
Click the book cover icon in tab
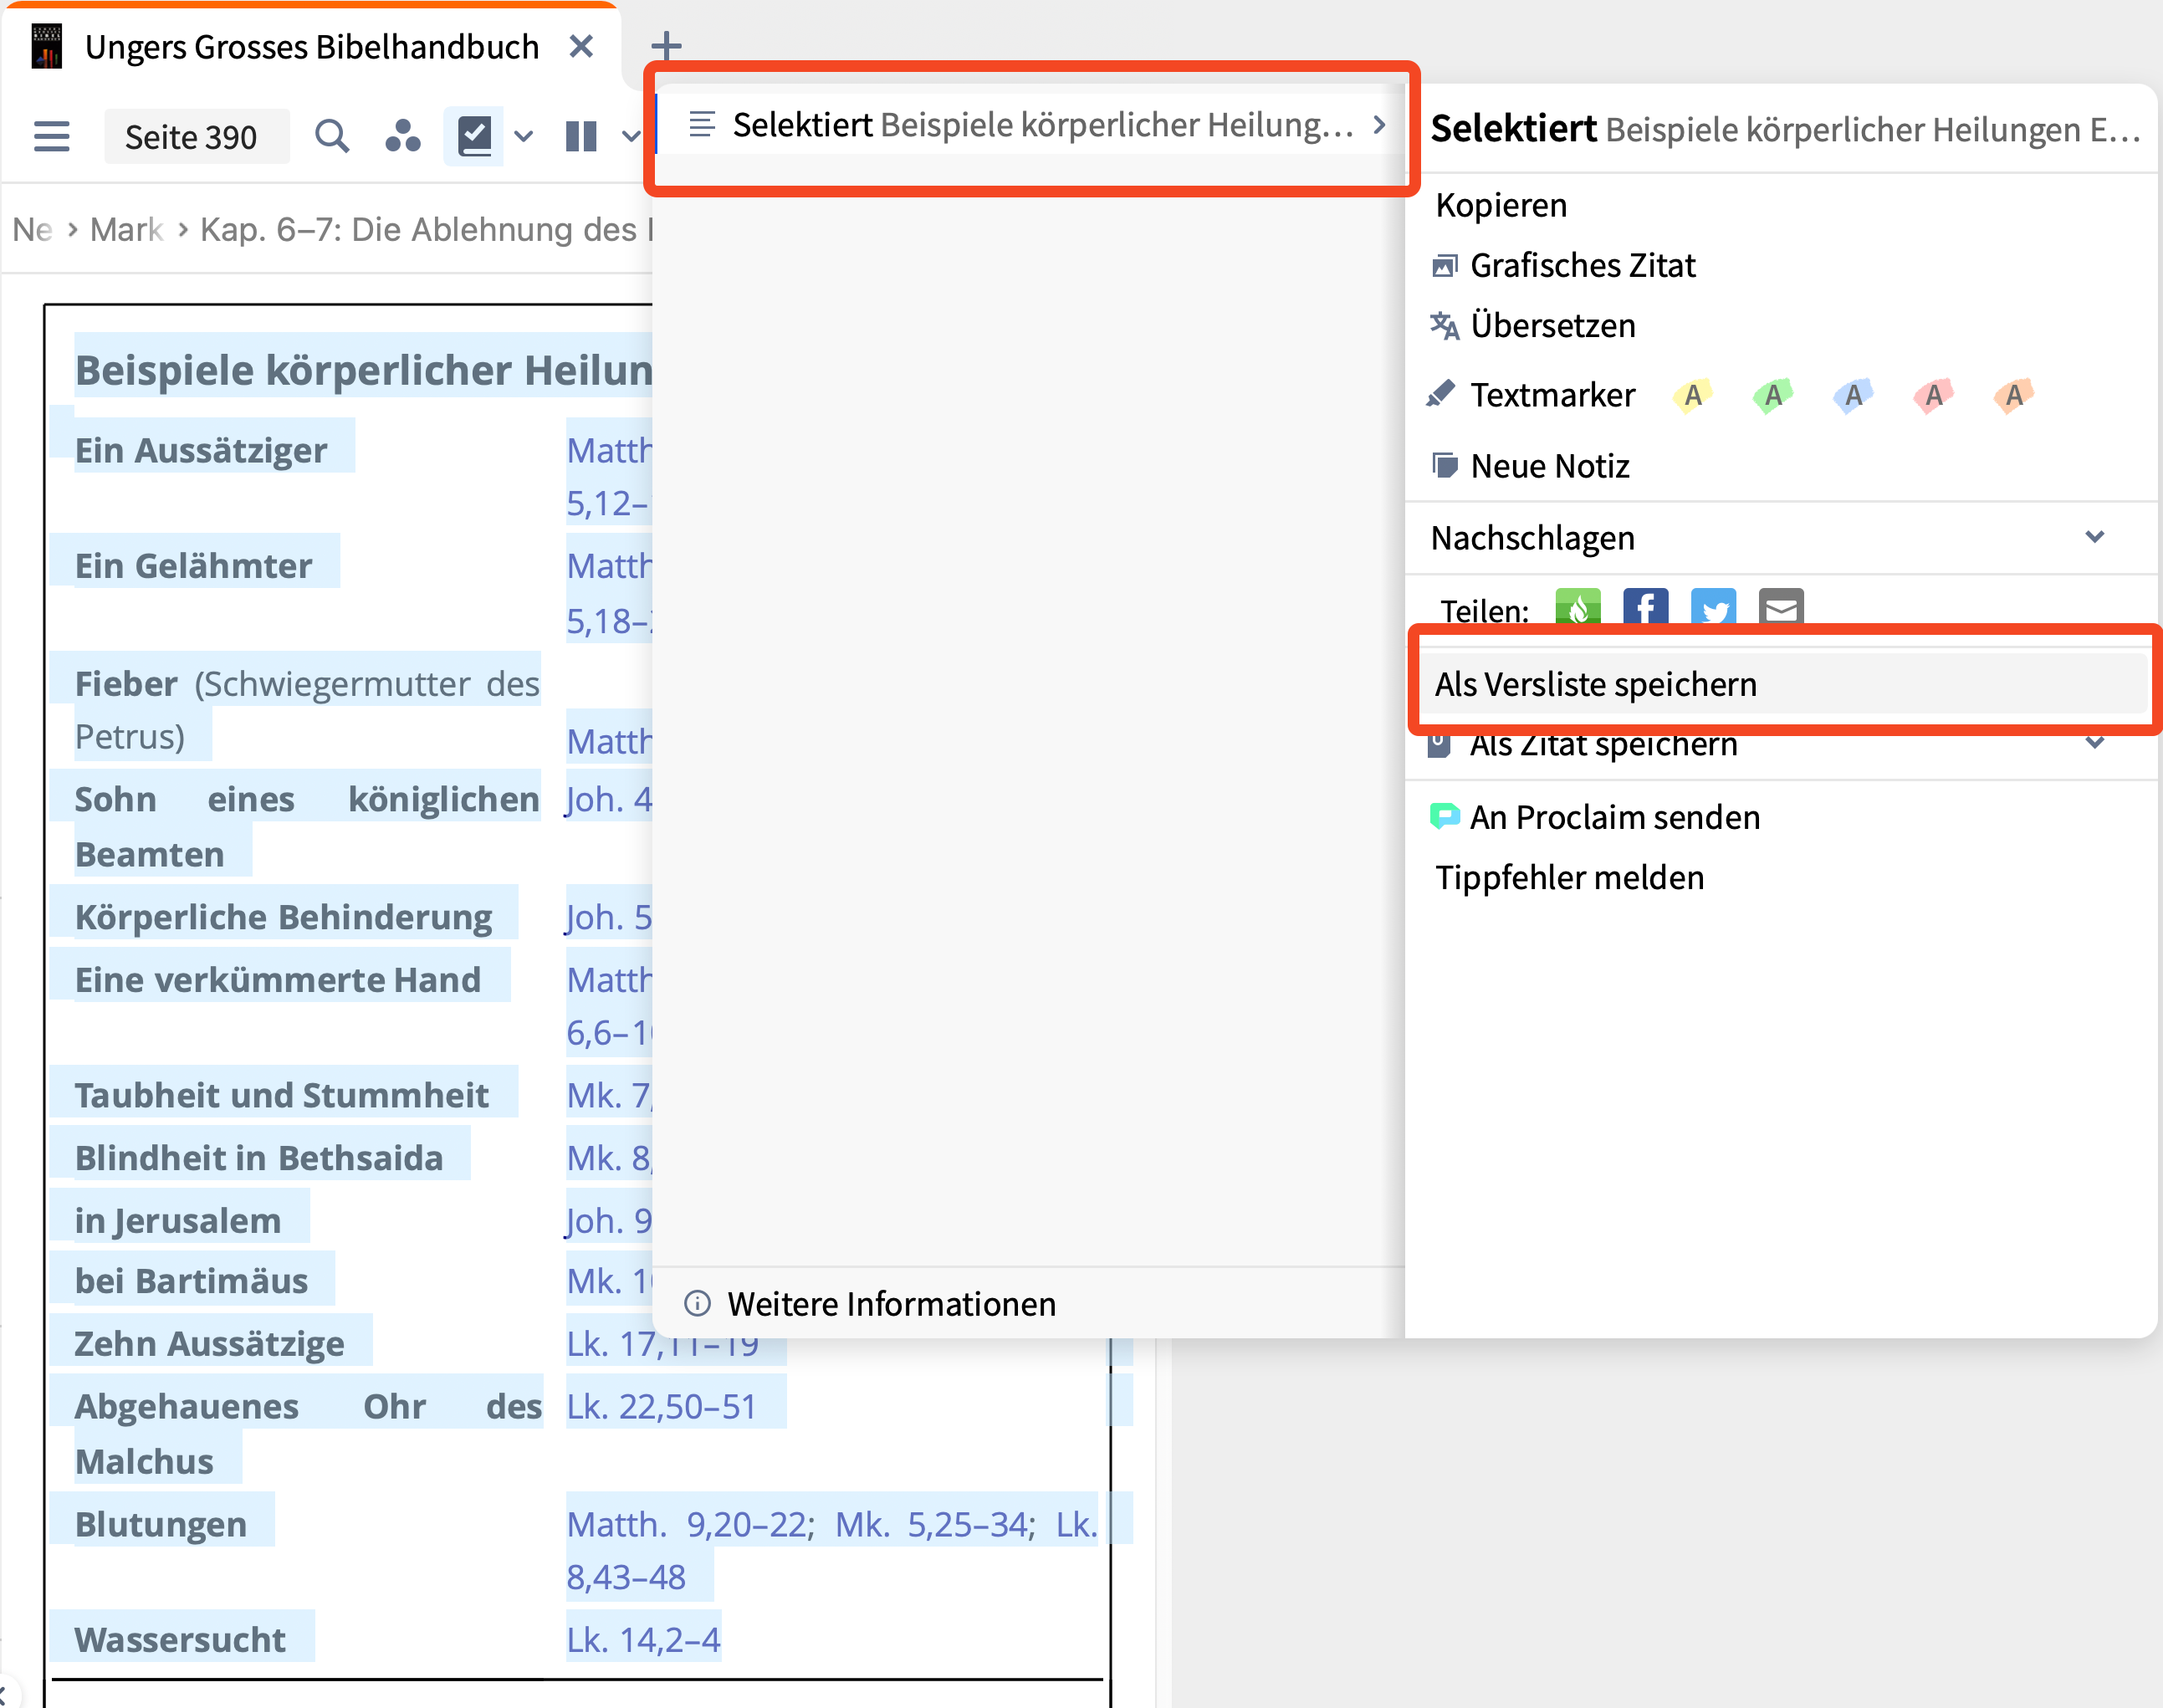(x=46, y=46)
